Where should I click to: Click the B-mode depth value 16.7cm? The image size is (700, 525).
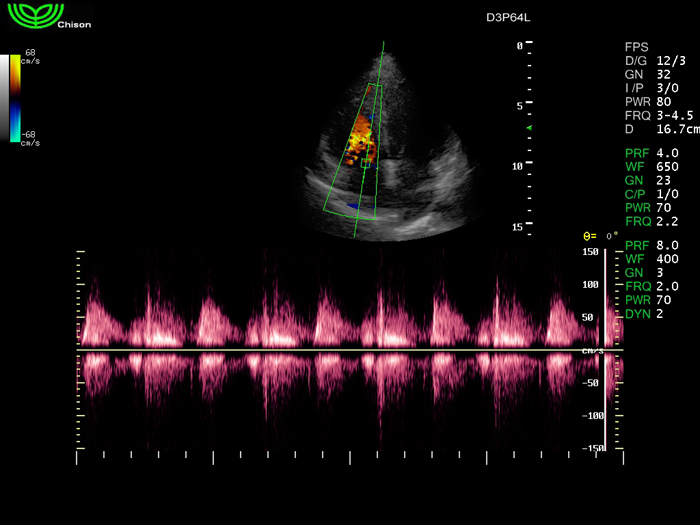654,130
